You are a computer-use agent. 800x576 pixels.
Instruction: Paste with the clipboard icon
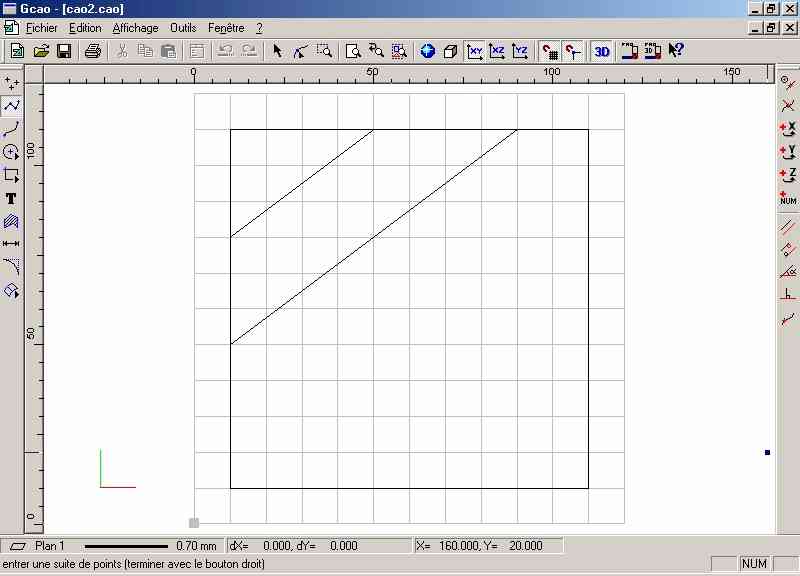tap(168, 51)
